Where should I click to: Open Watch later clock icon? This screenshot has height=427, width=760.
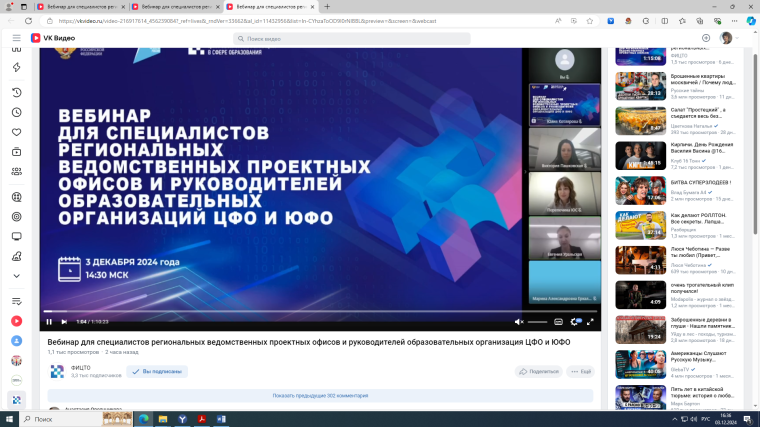coord(16,112)
